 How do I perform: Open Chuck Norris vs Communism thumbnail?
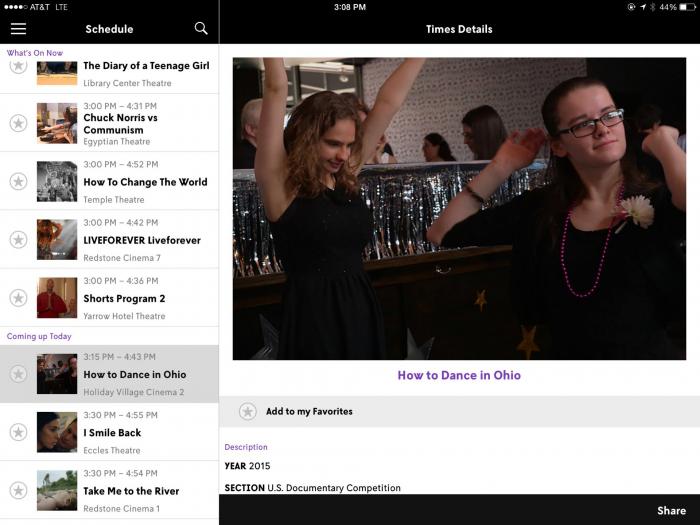[57, 123]
